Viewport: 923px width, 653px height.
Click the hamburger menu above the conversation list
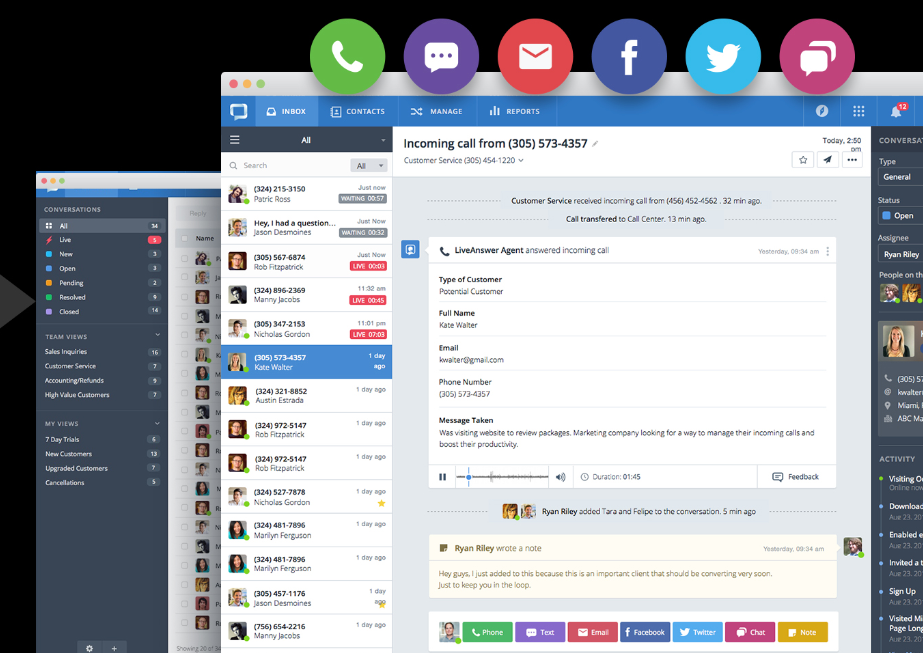click(x=234, y=139)
